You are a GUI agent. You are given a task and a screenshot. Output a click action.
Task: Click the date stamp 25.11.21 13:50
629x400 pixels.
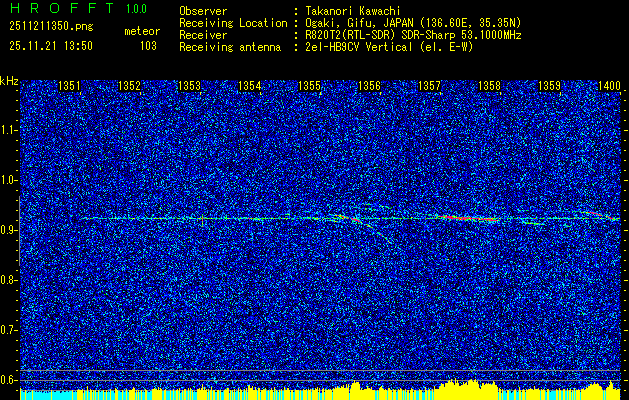(51, 46)
